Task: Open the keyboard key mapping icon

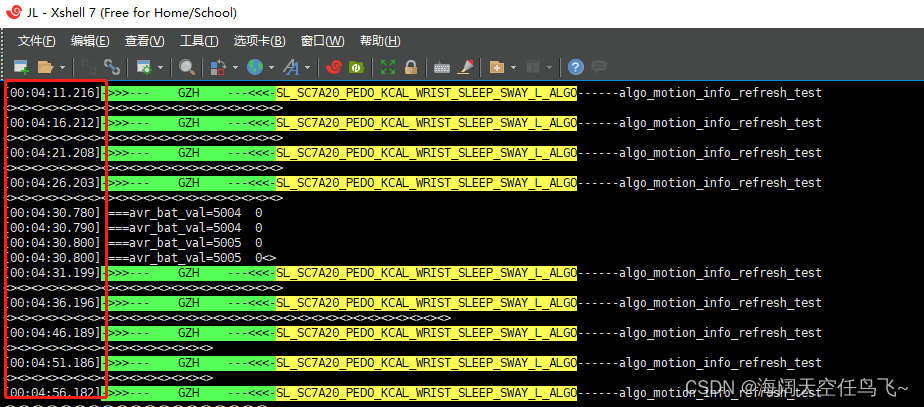Action: pyautogui.click(x=442, y=68)
